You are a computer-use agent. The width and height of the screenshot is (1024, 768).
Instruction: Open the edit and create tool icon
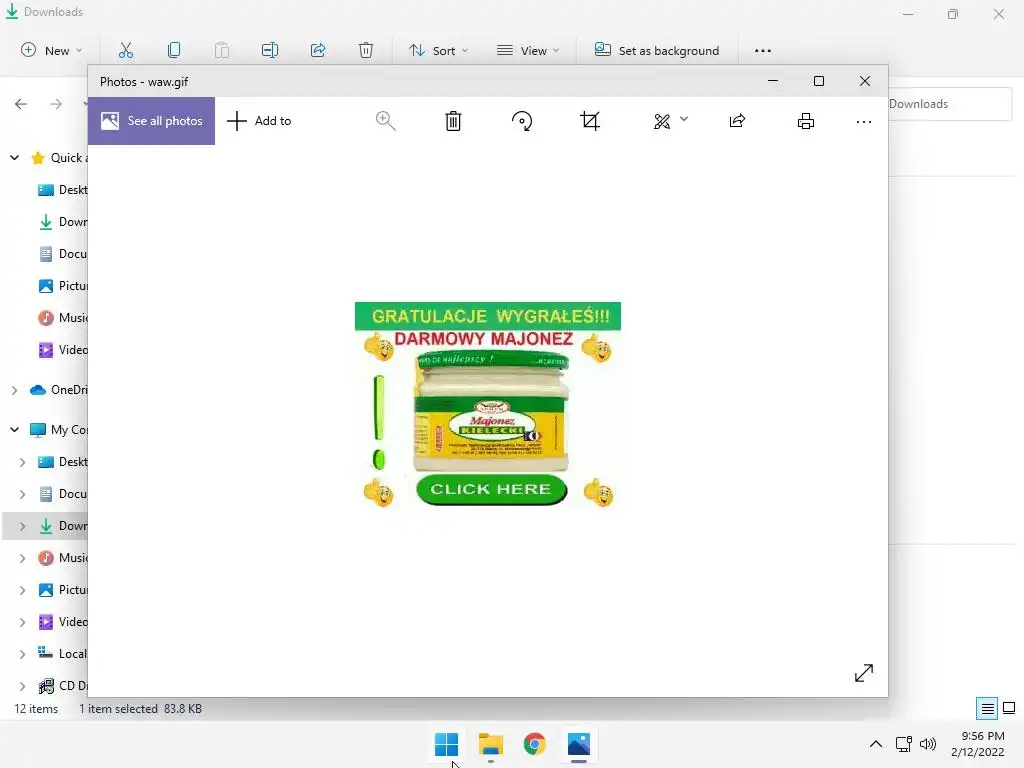click(x=662, y=121)
